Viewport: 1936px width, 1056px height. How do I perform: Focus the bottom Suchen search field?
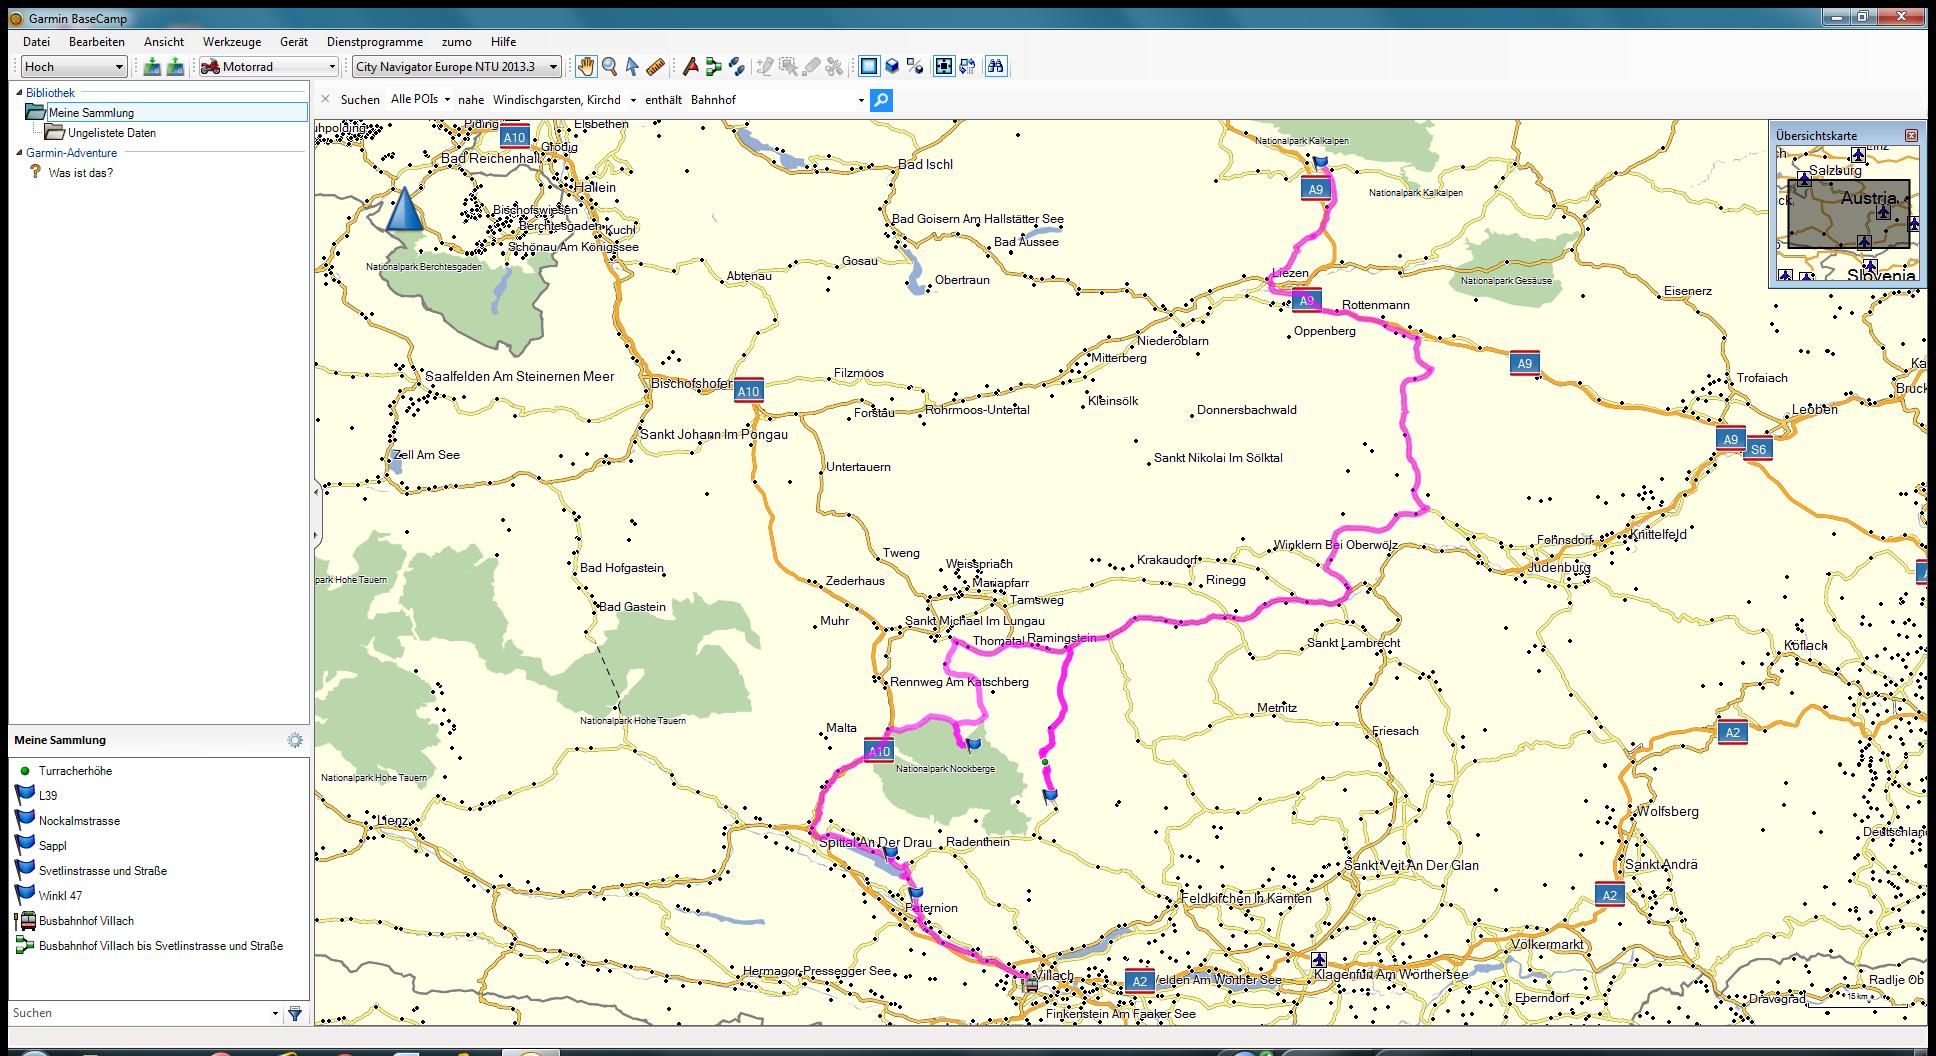tap(138, 1013)
